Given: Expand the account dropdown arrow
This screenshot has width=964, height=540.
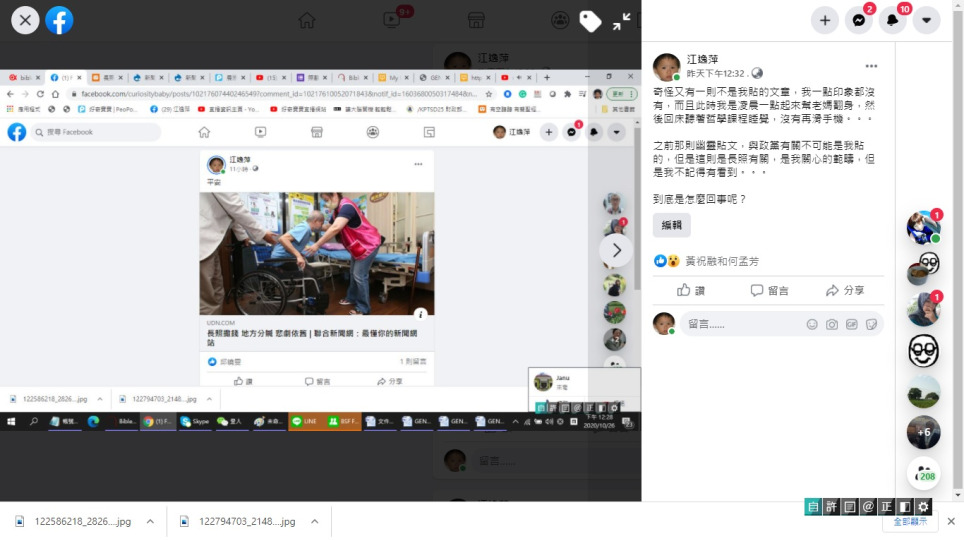Looking at the screenshot, I should [x=927, y=20].
